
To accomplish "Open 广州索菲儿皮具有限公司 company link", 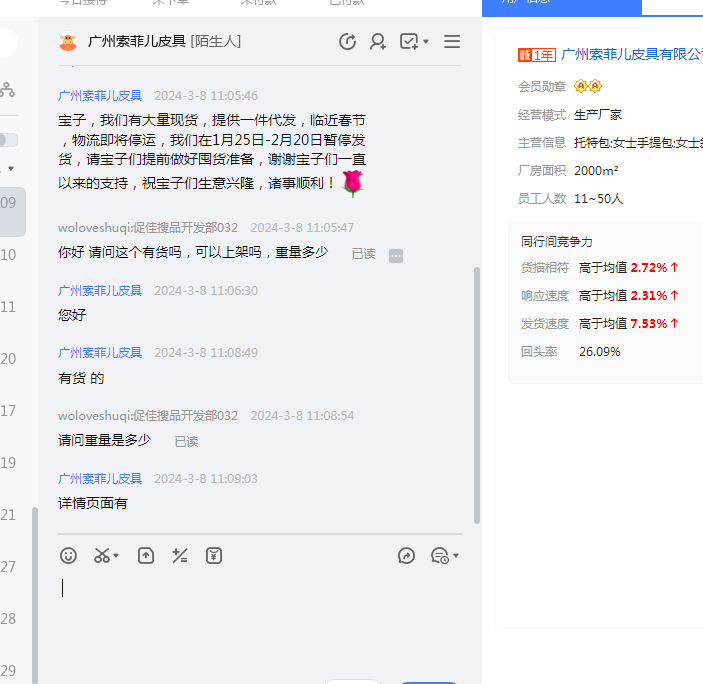I will coord(631,55).
